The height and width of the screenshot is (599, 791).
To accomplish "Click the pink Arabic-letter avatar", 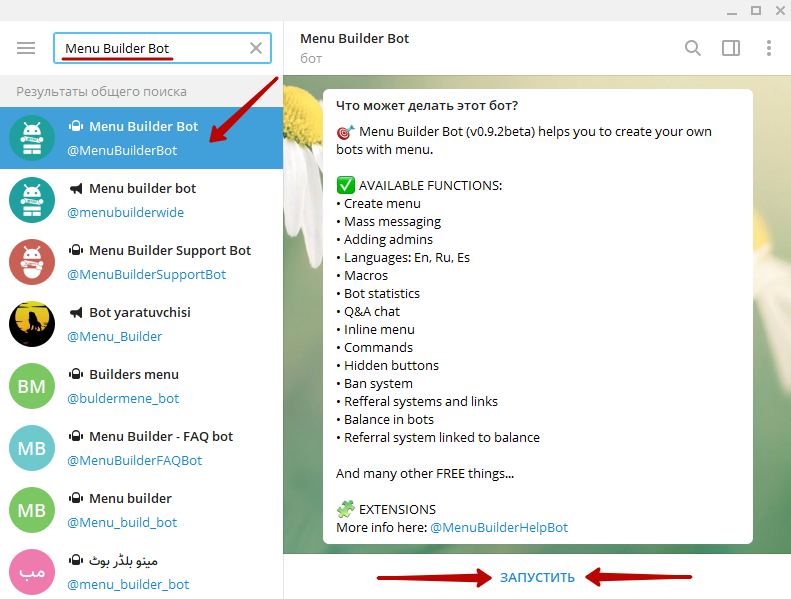I will coord(32,572).
